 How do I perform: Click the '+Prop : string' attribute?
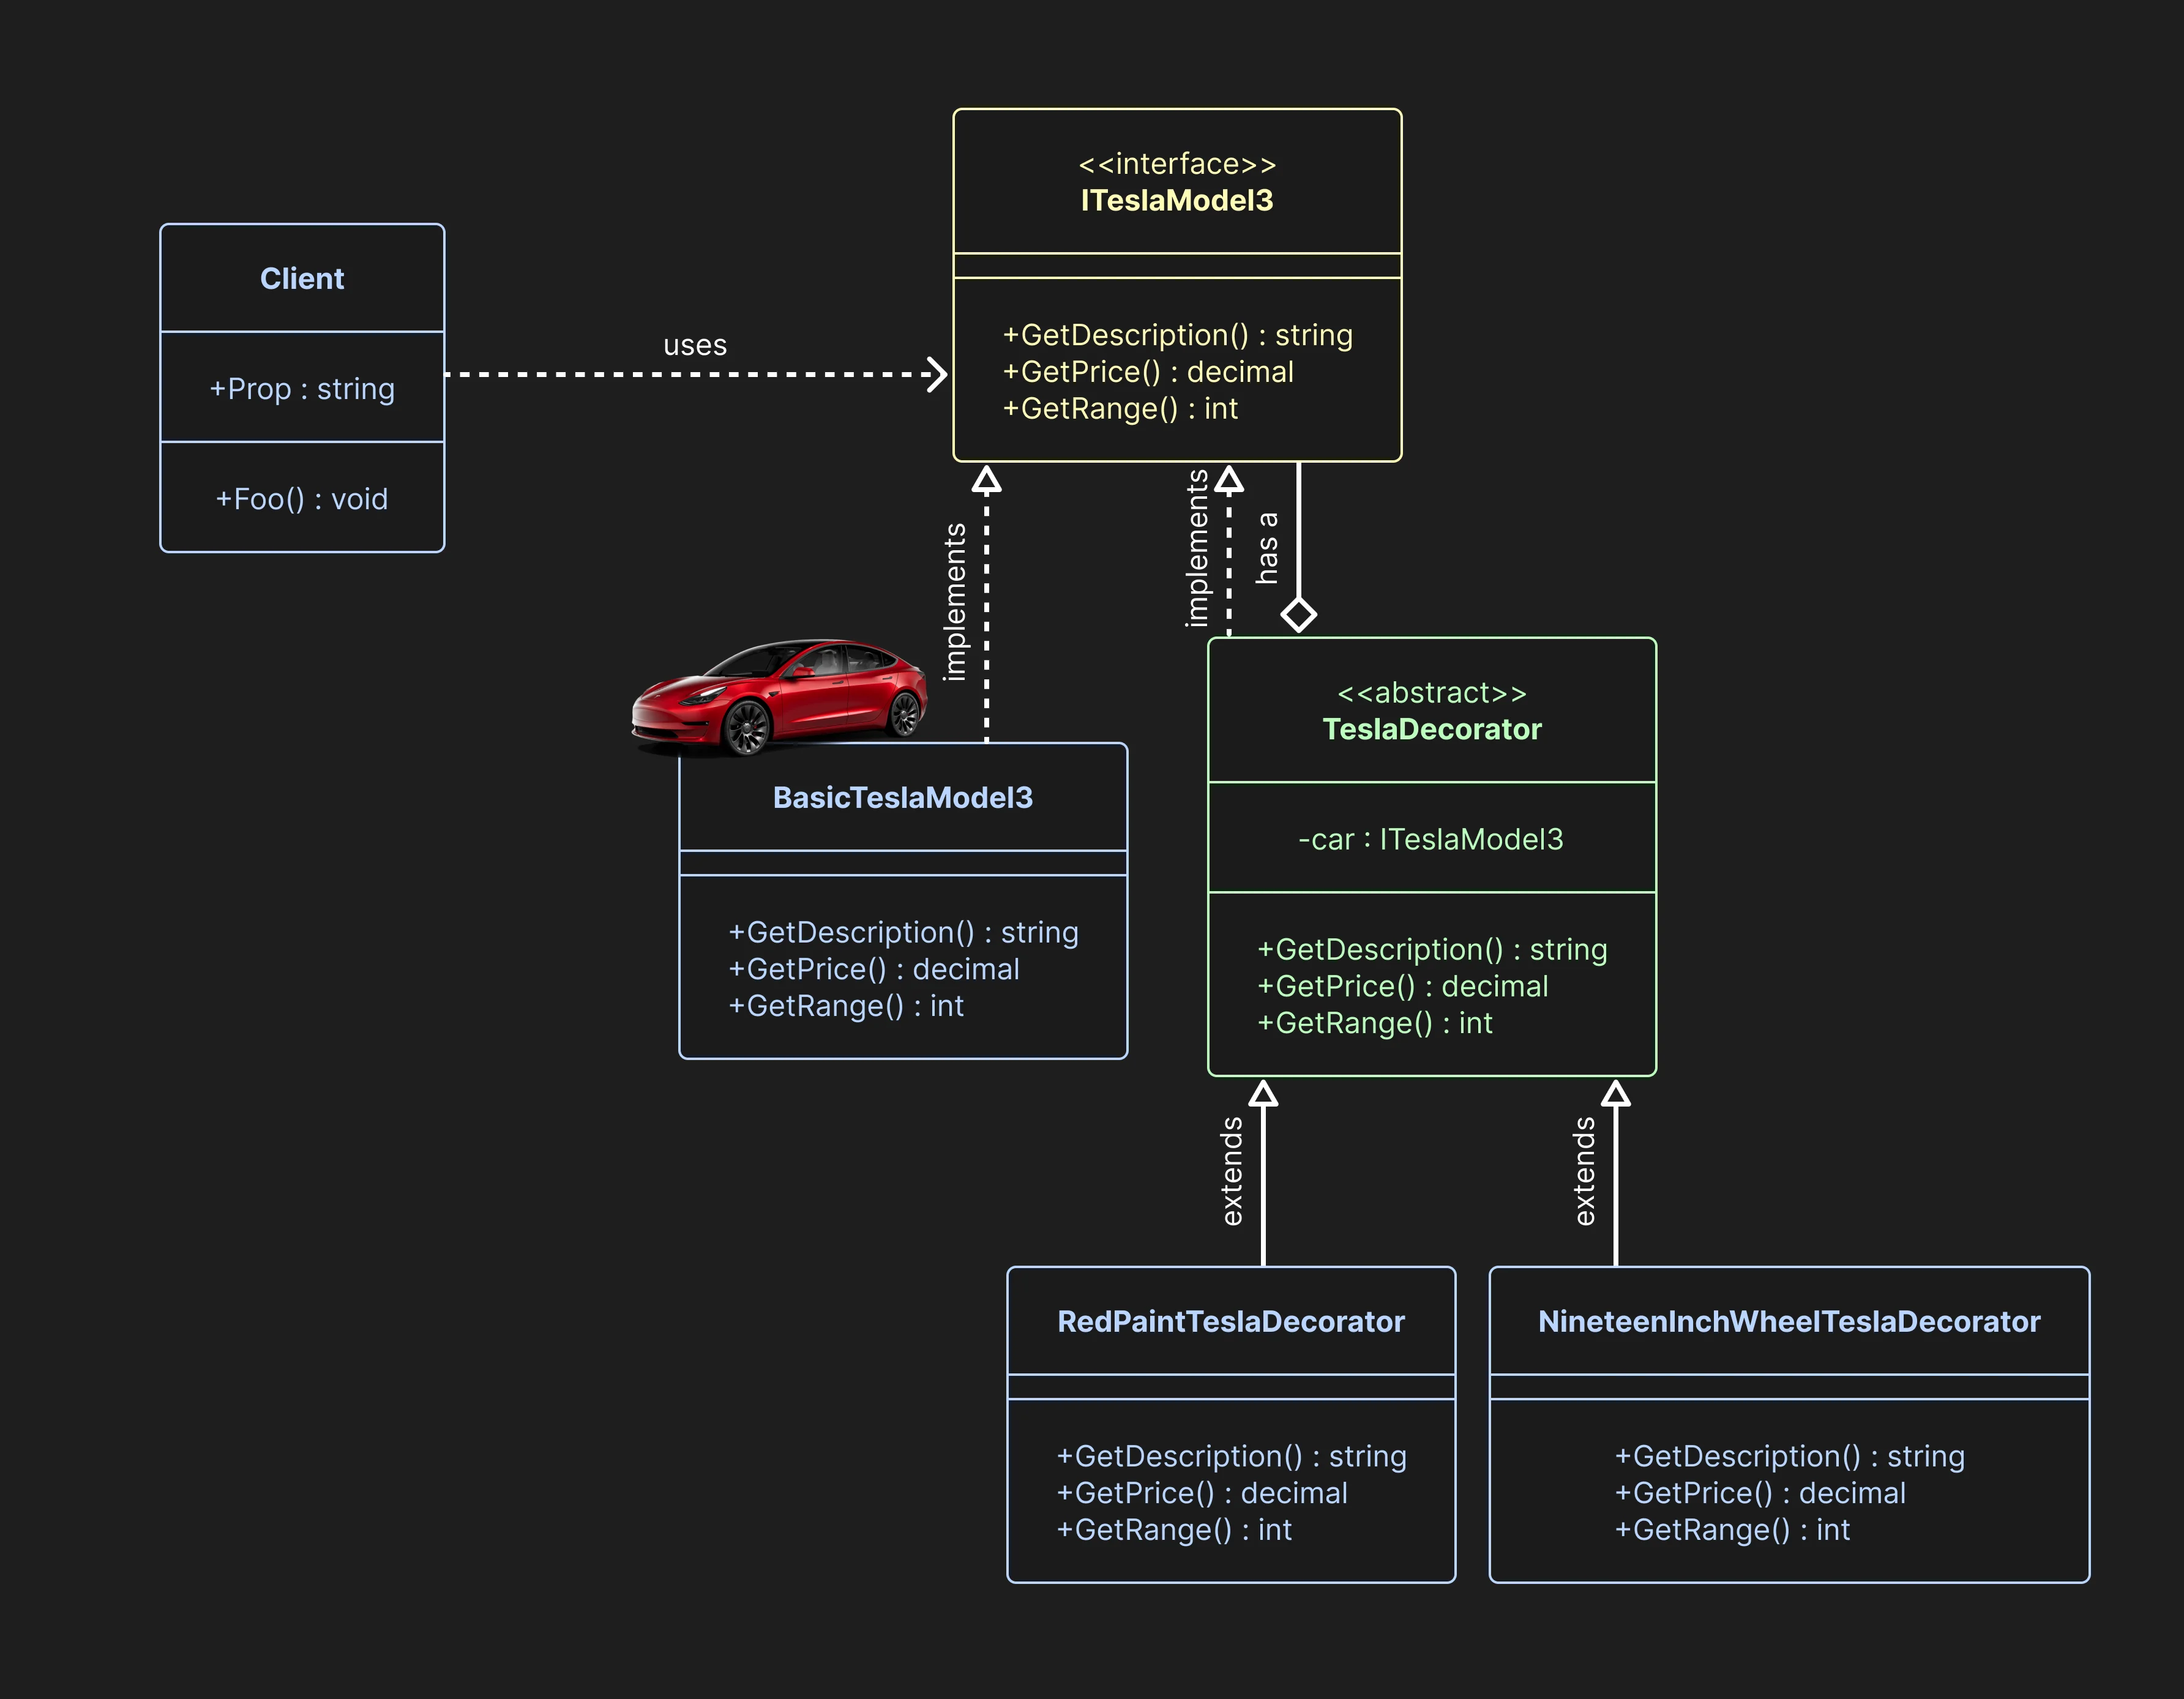coord(302,389)
